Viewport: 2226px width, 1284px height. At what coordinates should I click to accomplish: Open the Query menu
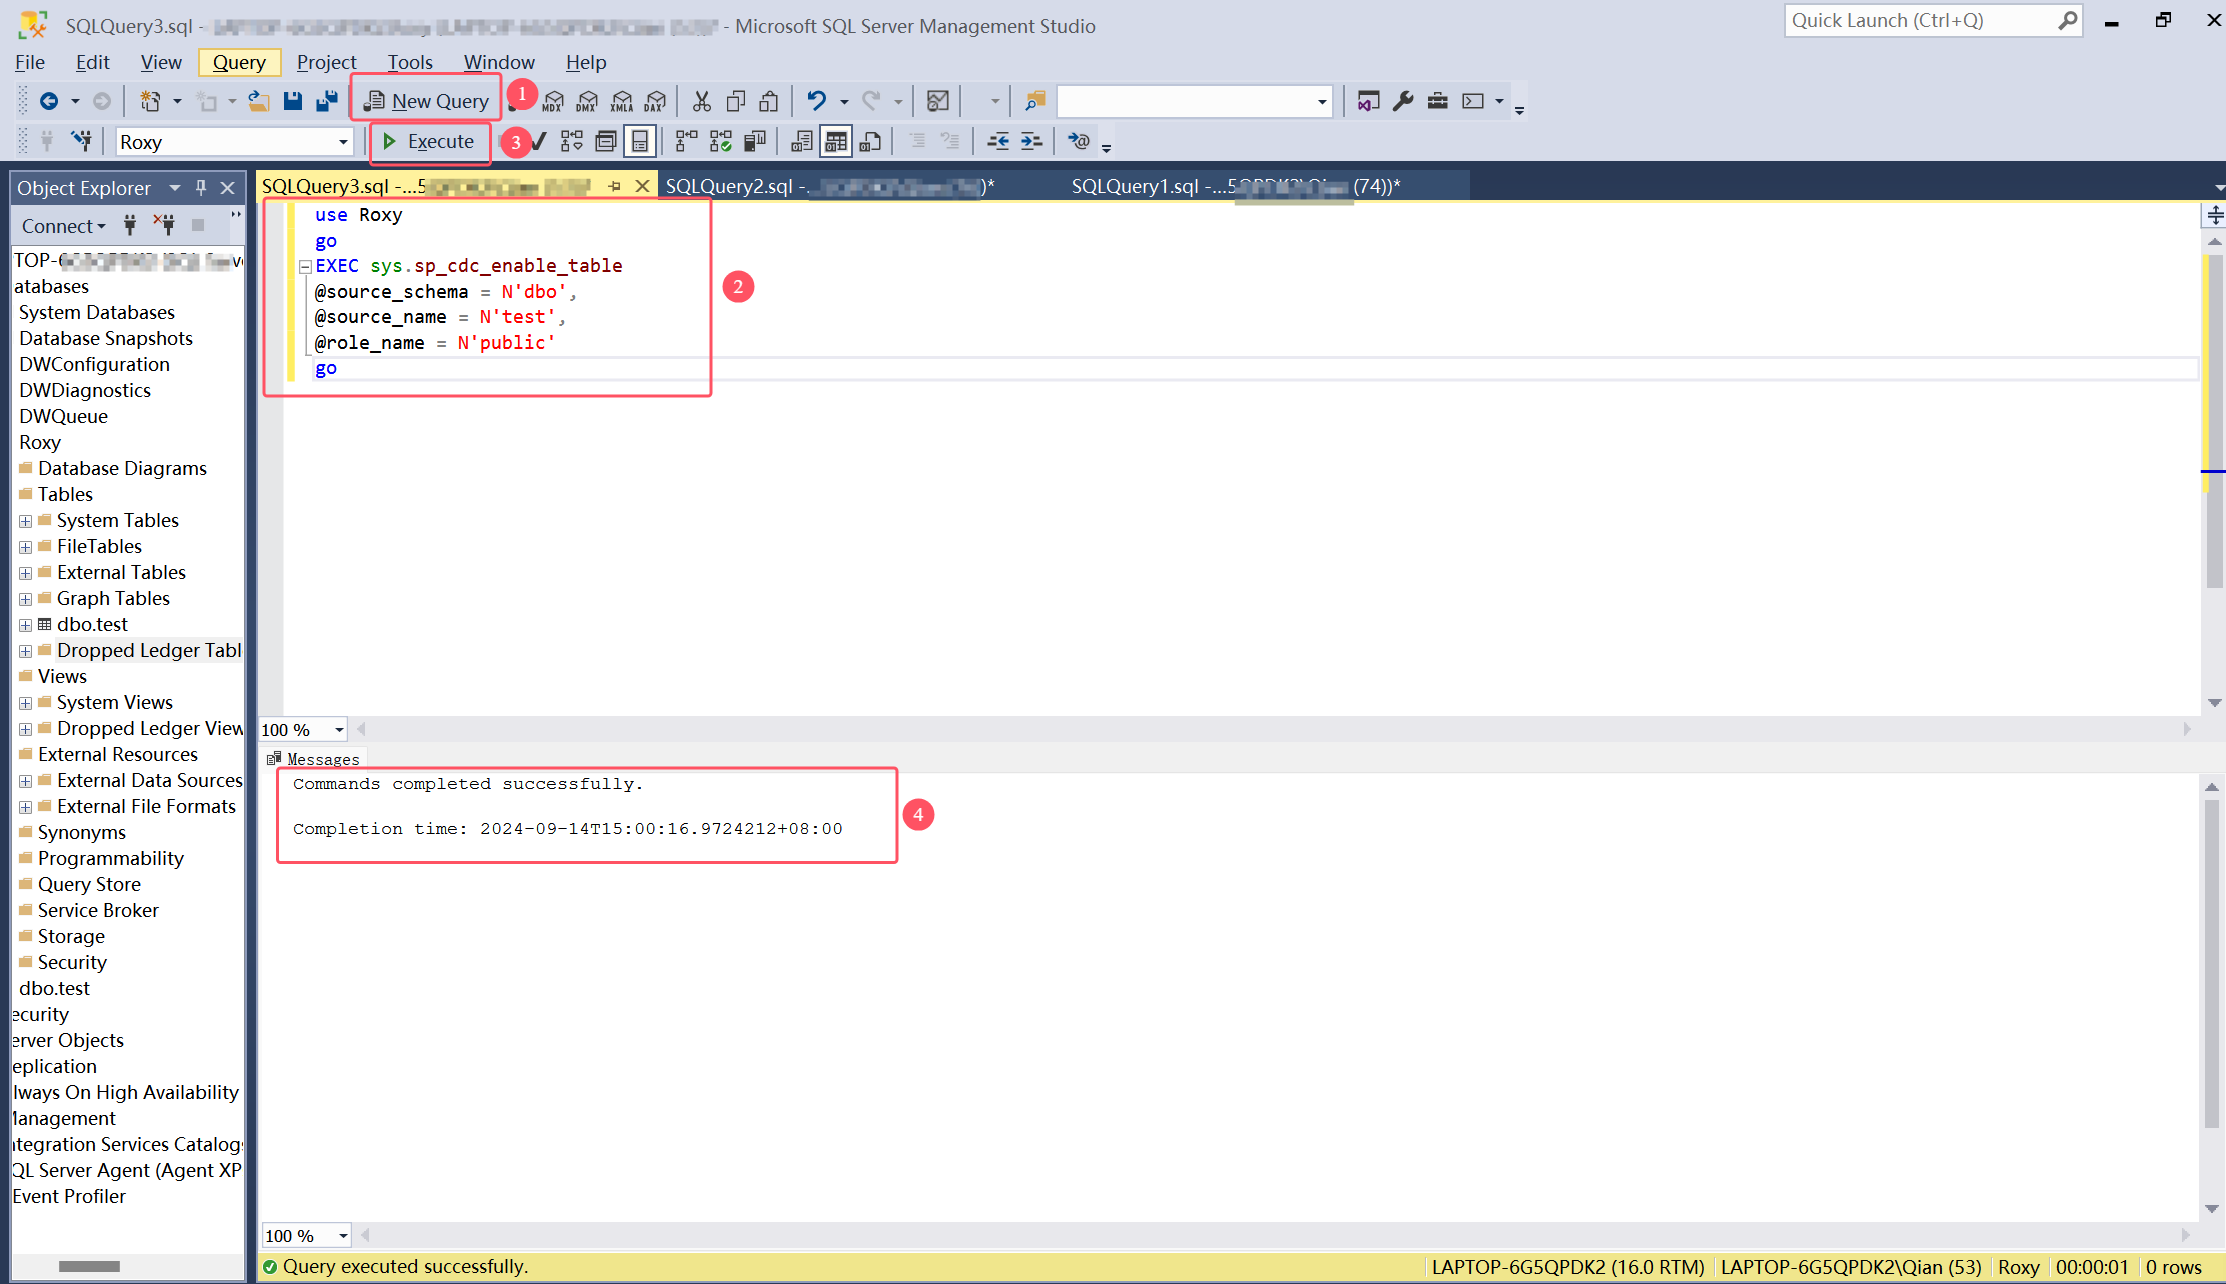[239, 62]
